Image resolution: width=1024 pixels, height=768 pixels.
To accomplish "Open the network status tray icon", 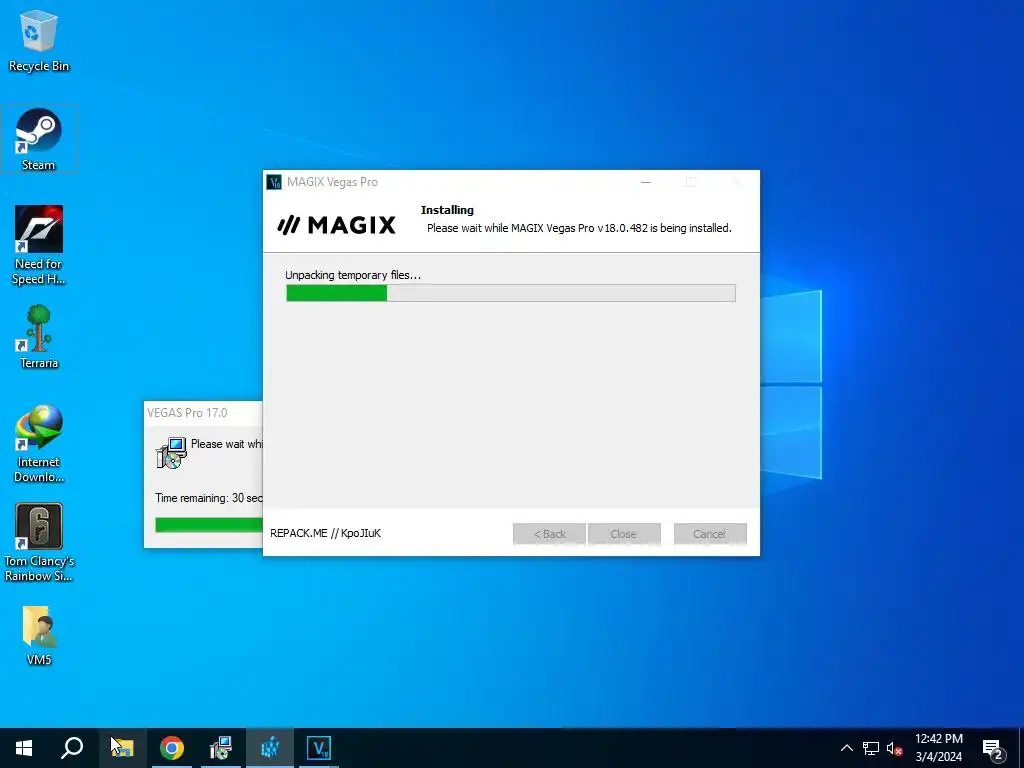I will [871, 748].
